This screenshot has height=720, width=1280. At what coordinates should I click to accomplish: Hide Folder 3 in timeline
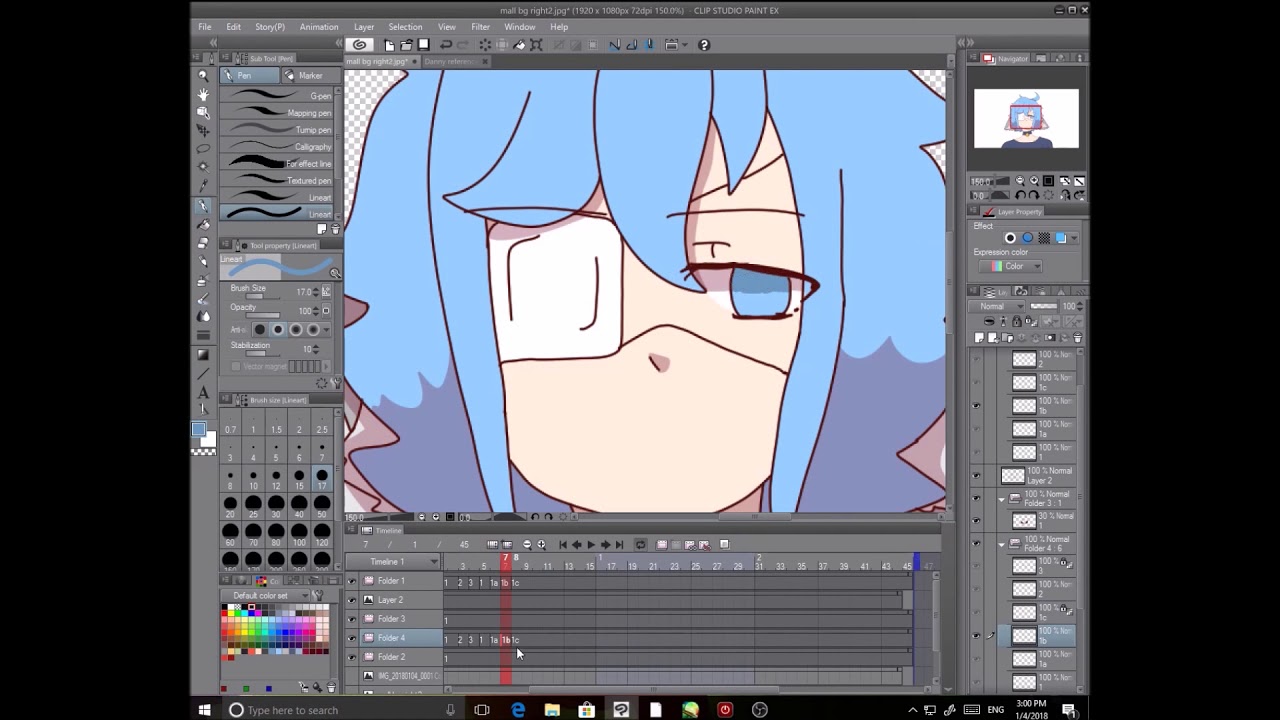pos(351,619)
